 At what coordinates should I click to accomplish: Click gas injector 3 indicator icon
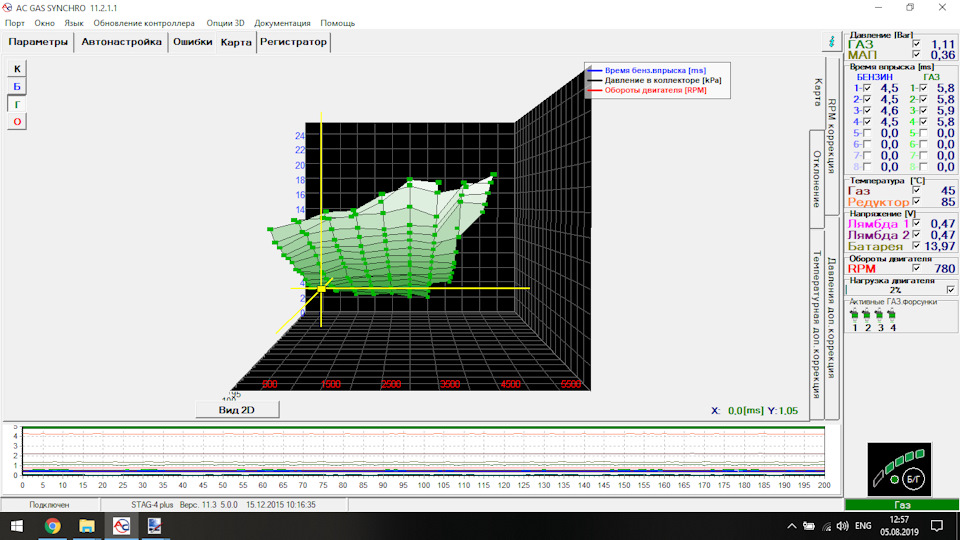click(880, 316)
